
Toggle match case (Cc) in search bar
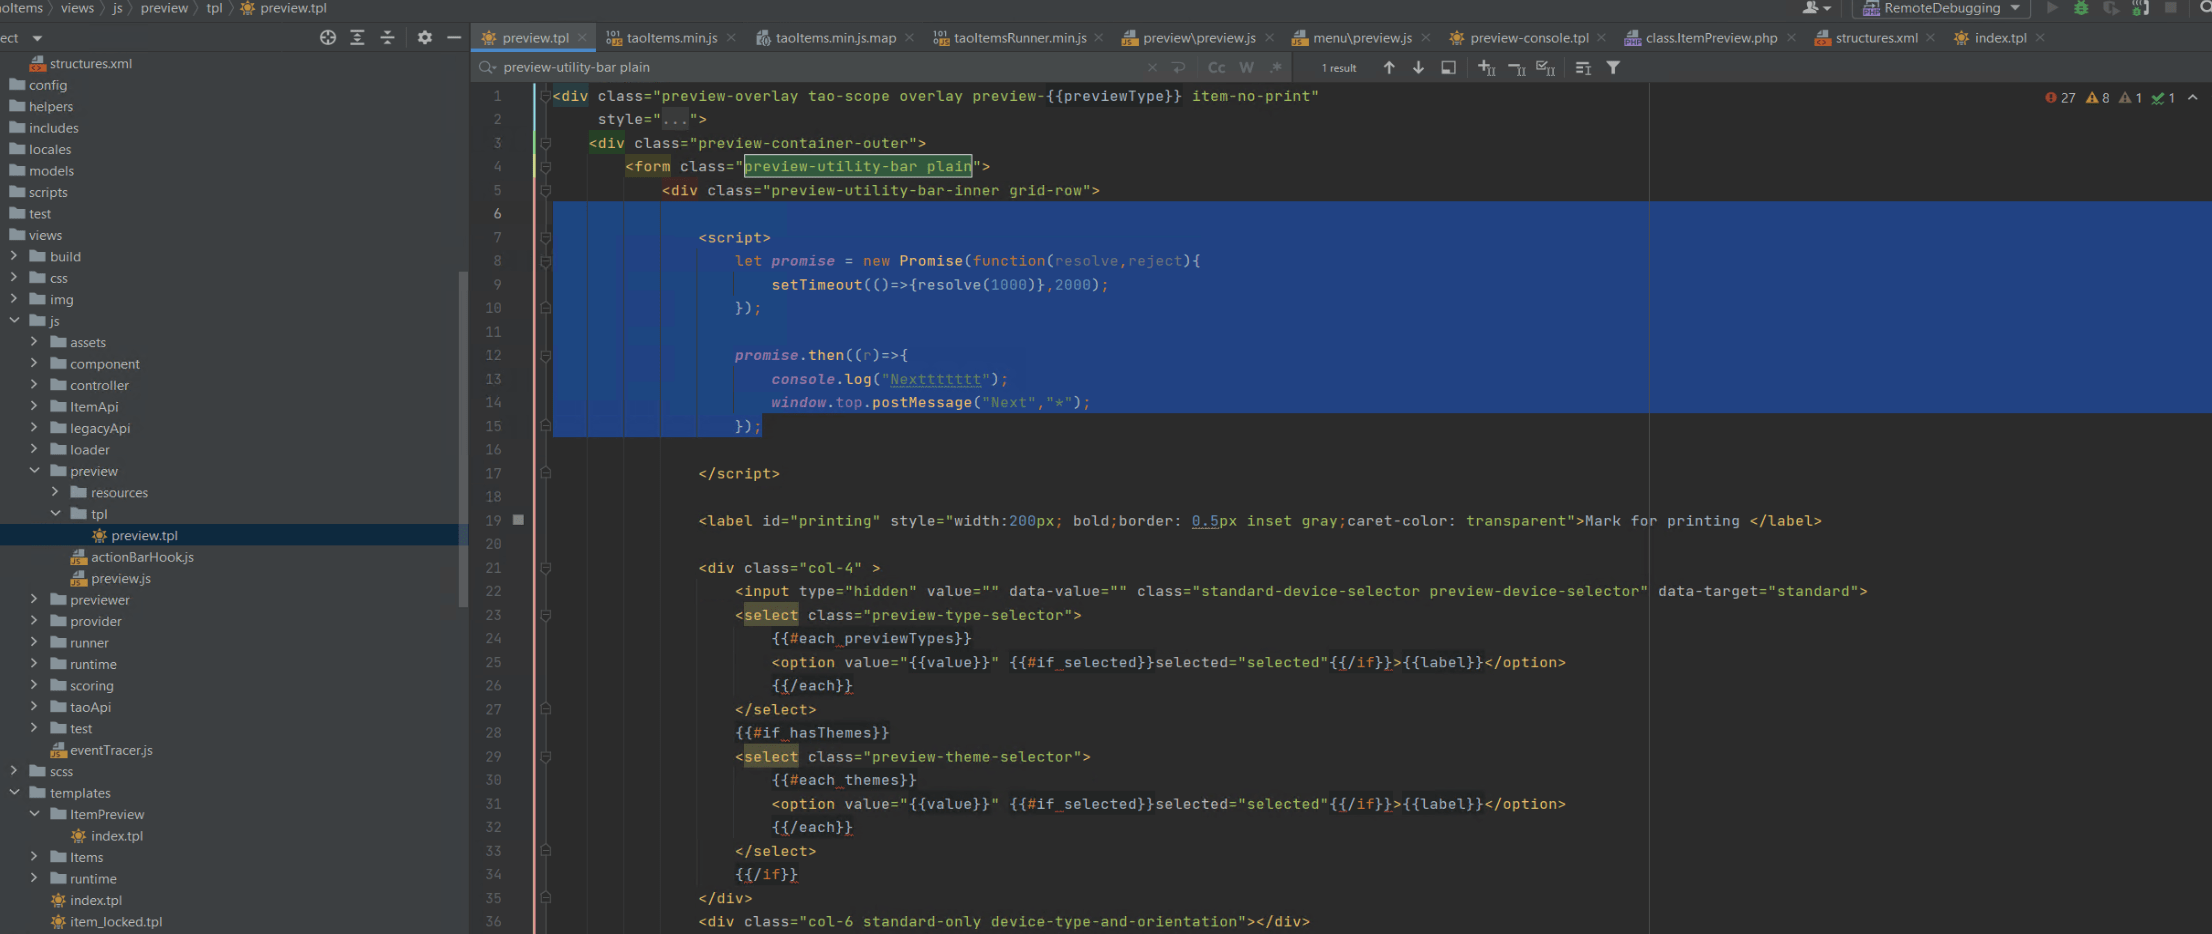click(1216, 67)
